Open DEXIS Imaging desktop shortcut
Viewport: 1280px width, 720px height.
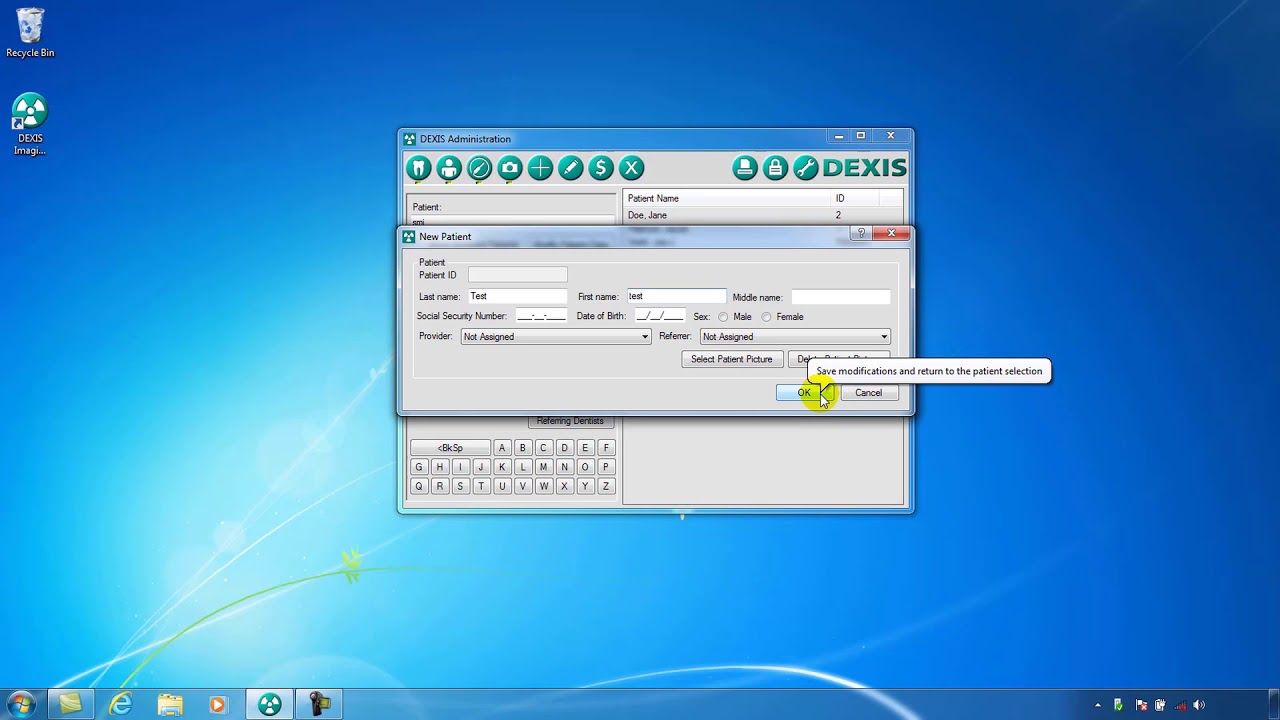[30, 125]
